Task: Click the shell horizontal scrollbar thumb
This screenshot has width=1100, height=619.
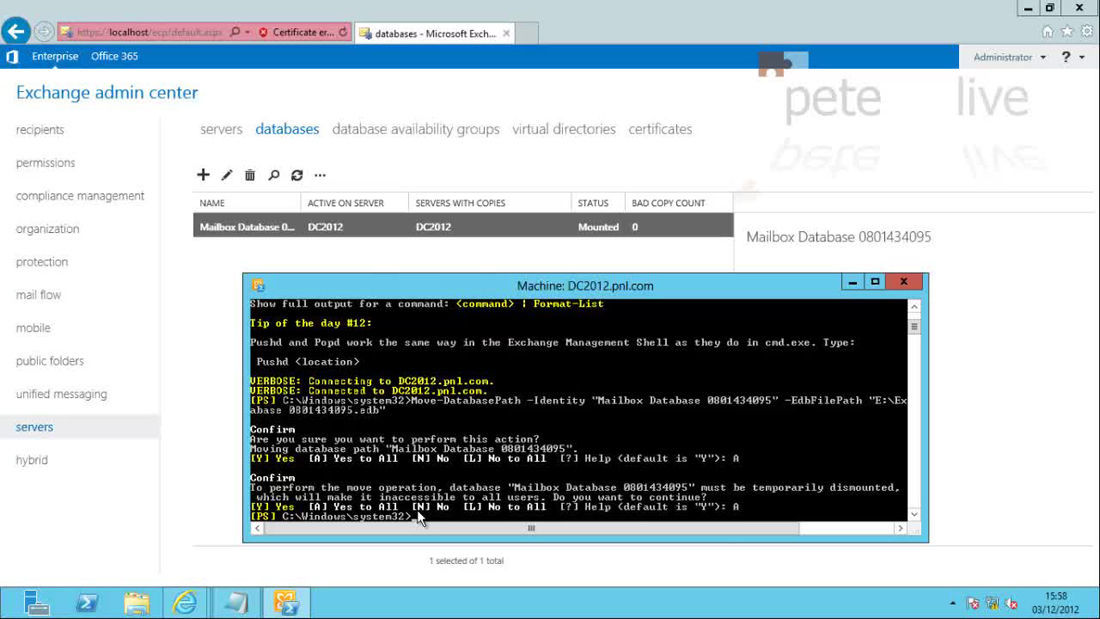Action: (x=531, y=528)
